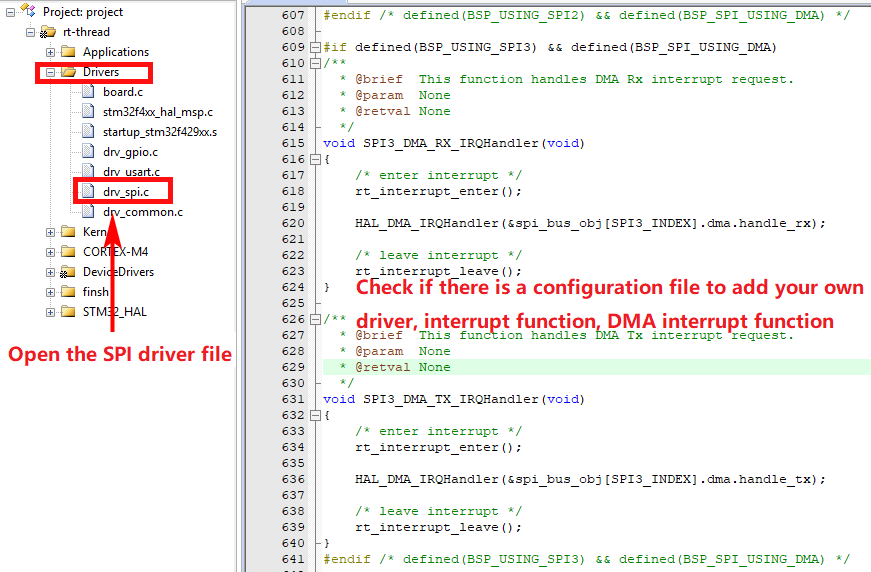This screenshot has width=871, height=572.
Task: Select drv_usart.c in the Drivers group
Action: [x=130, y=172]
